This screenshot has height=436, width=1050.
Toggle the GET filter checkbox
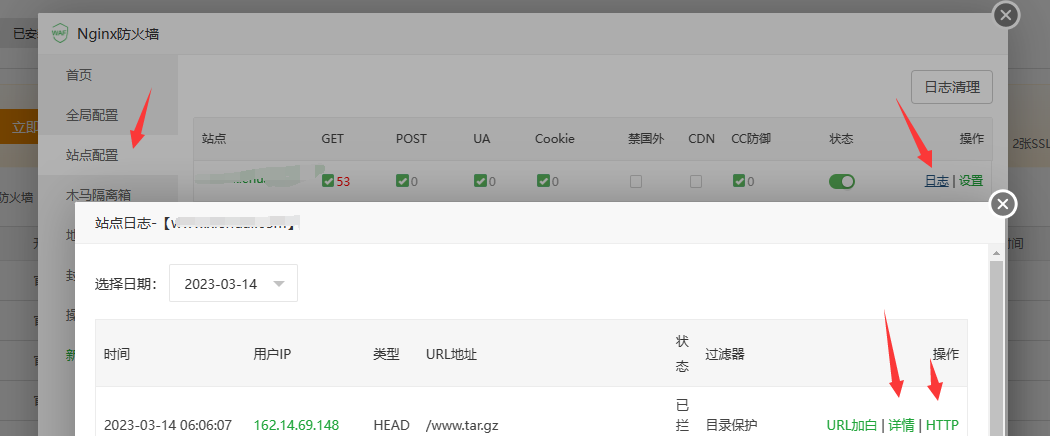click(328, 181)
